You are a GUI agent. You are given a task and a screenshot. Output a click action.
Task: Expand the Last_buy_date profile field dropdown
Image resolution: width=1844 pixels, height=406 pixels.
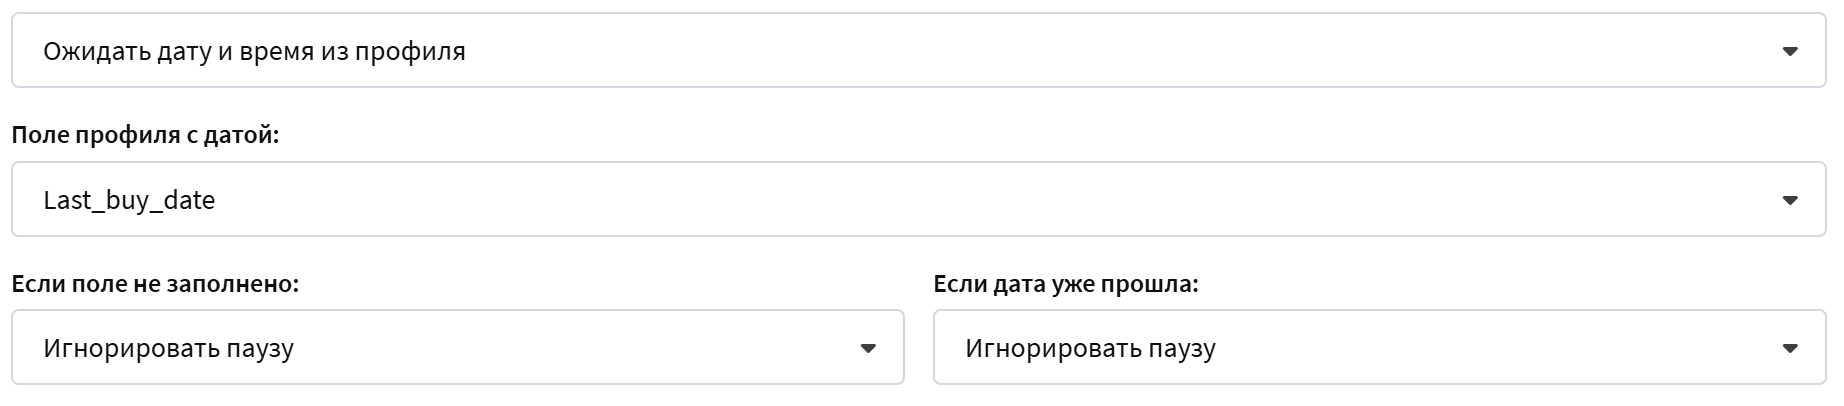point(918,200)
